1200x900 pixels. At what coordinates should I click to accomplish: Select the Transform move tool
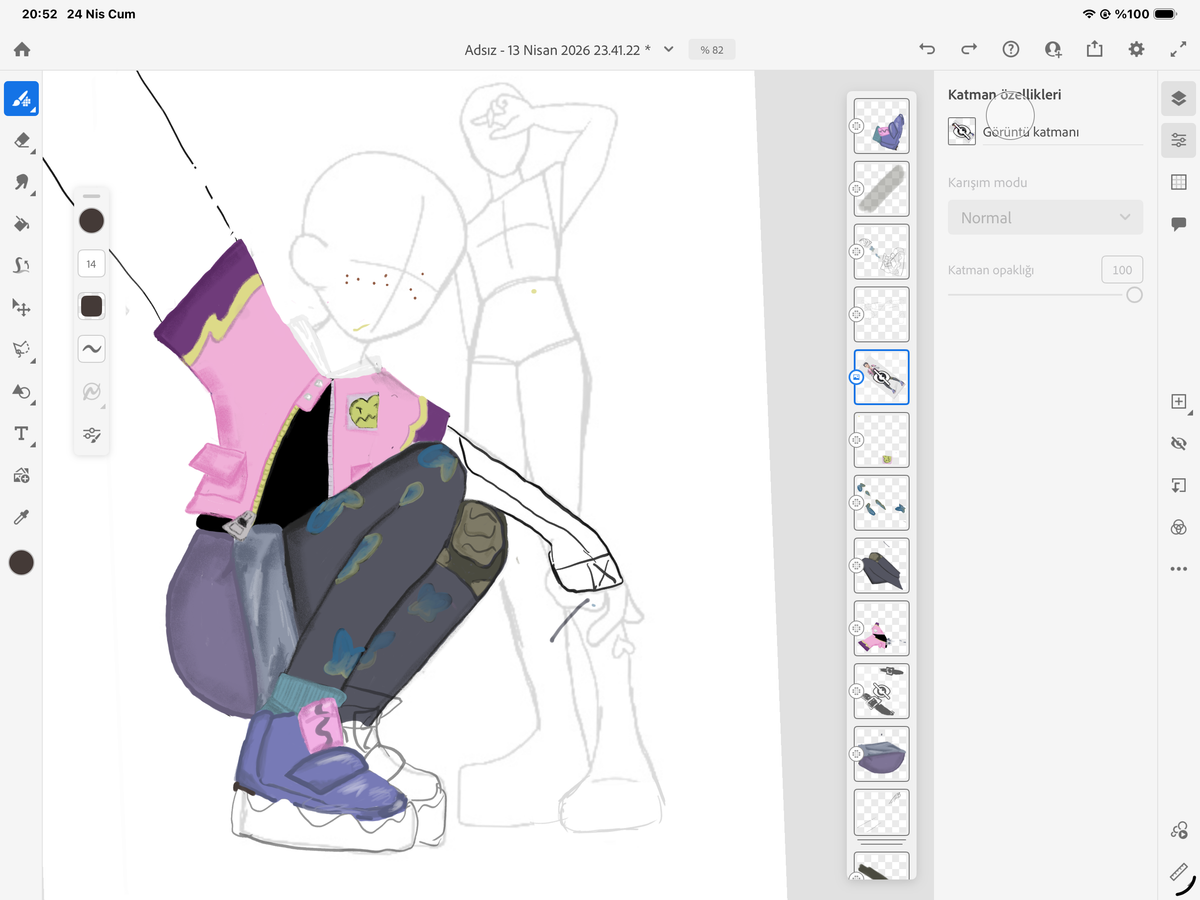pos(21,308)
